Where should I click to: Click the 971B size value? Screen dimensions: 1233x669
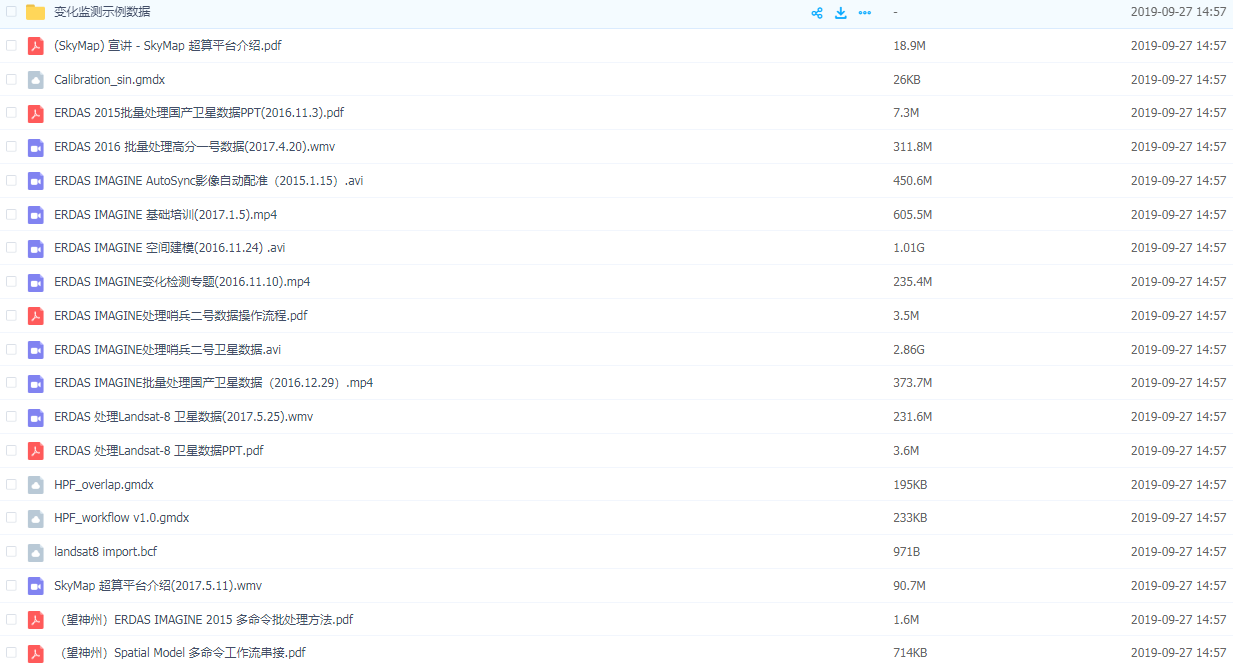(907, 552)
